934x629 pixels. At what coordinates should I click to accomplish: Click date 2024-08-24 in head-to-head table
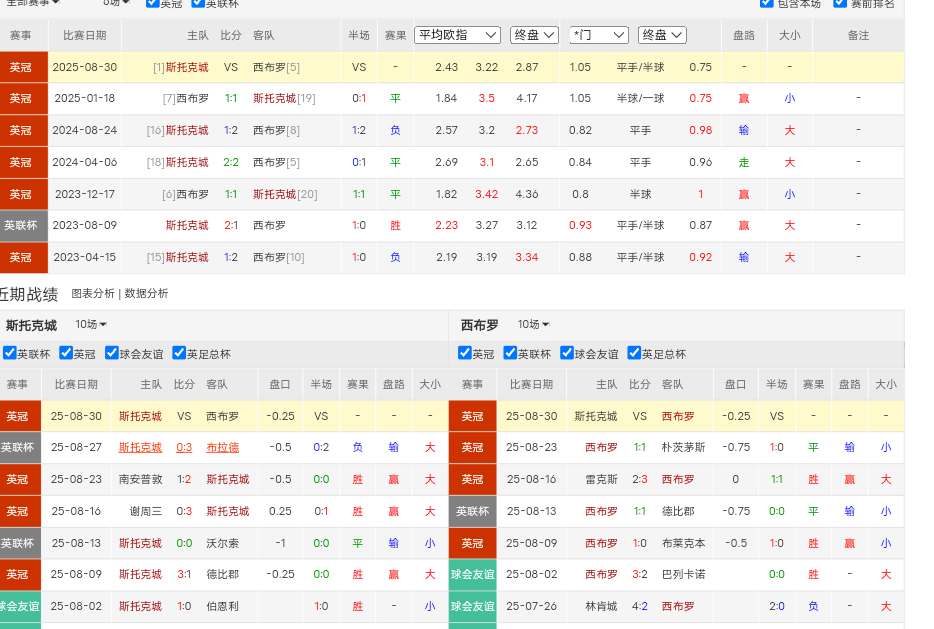(85, 130)
